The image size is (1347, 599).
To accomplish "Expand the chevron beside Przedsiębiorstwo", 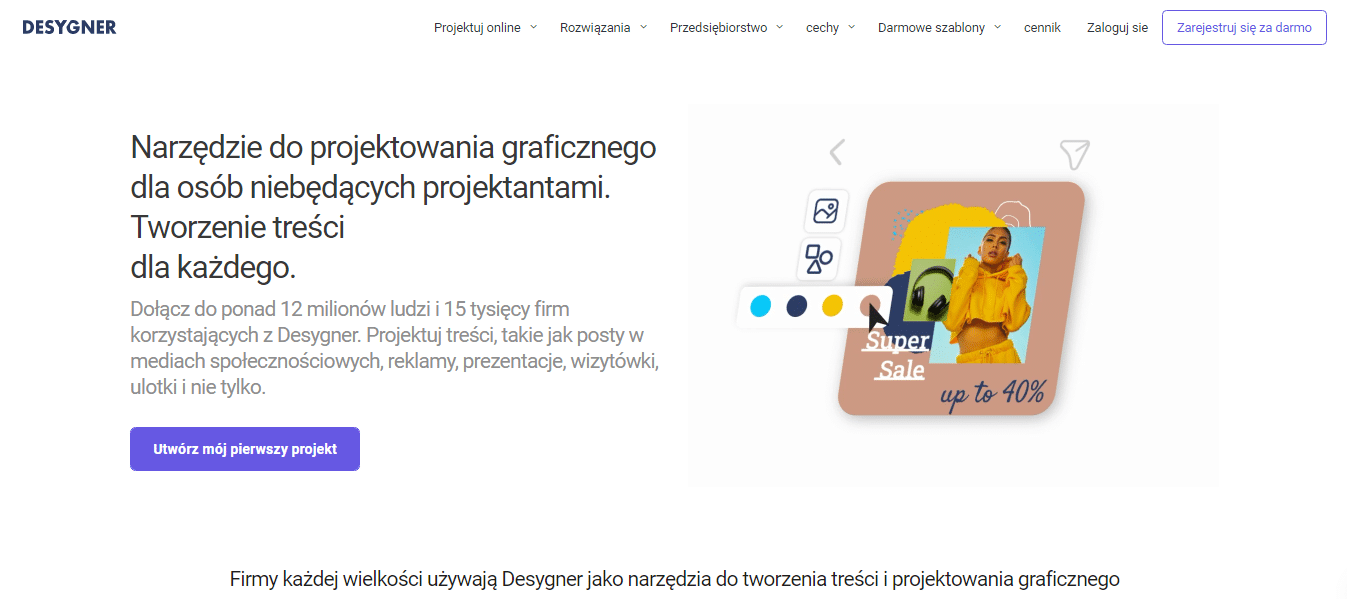I will [779, 27].
